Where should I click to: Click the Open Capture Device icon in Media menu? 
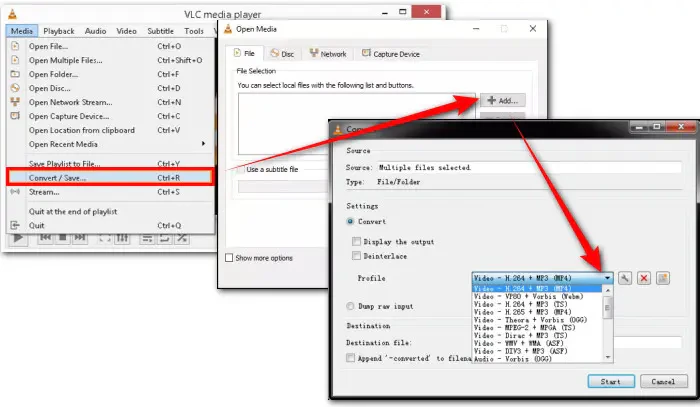[15, 116]
